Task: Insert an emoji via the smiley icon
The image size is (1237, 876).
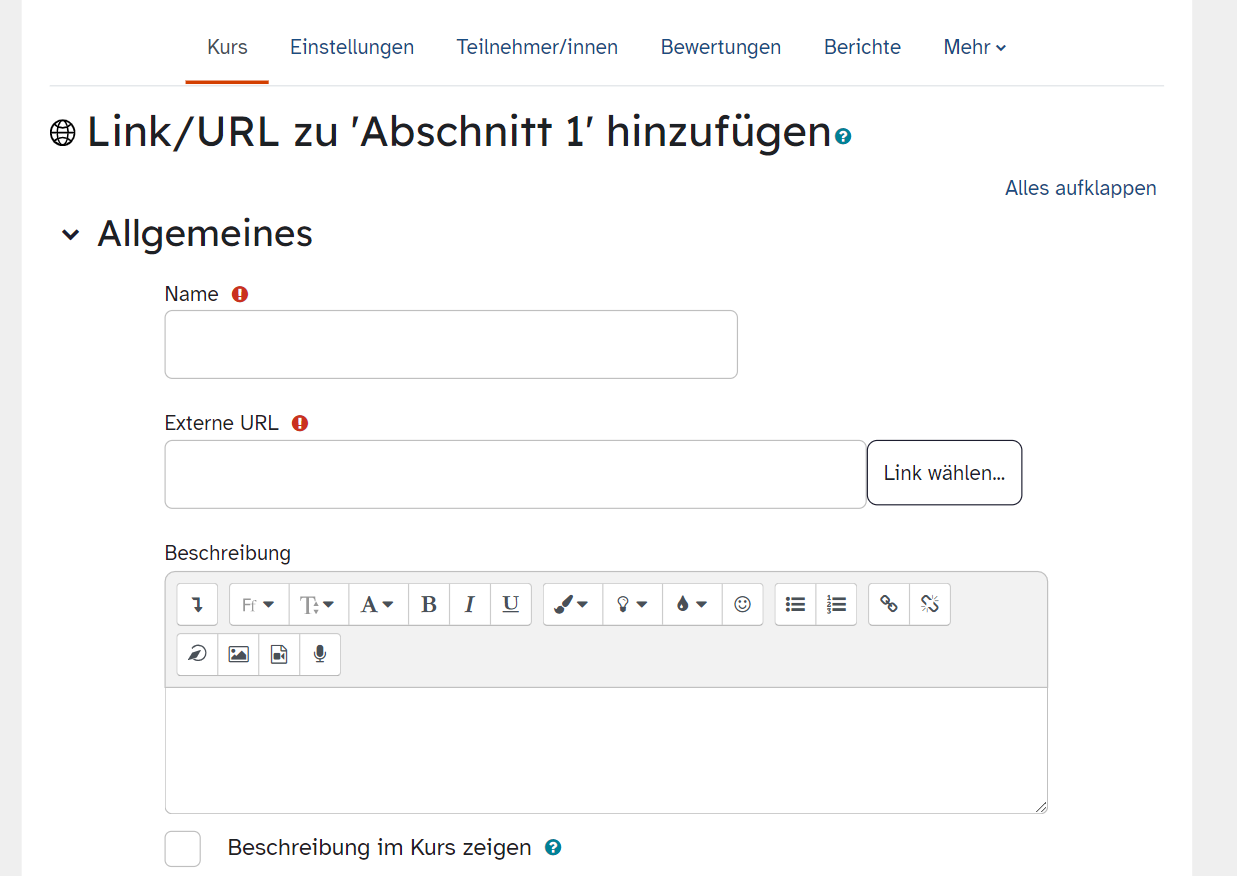Action: pyautogui.click(x=742, y=605)
